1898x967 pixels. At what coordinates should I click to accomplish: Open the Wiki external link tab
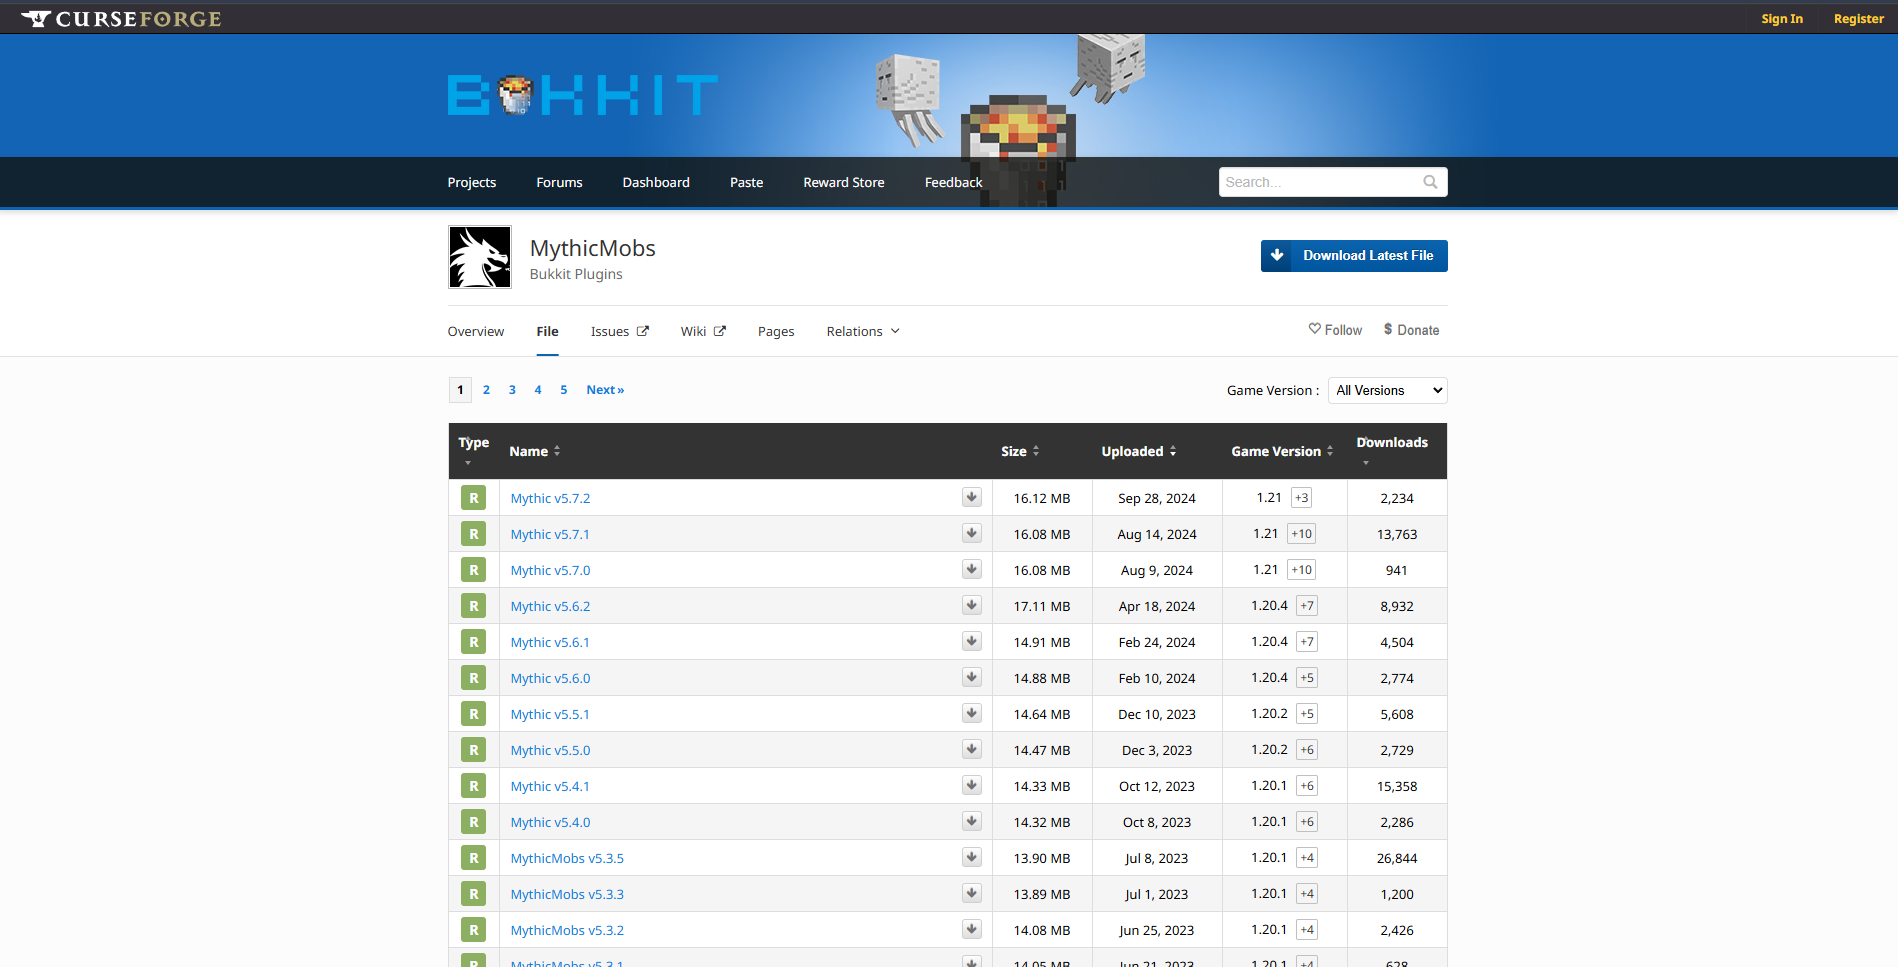point(703,331)
